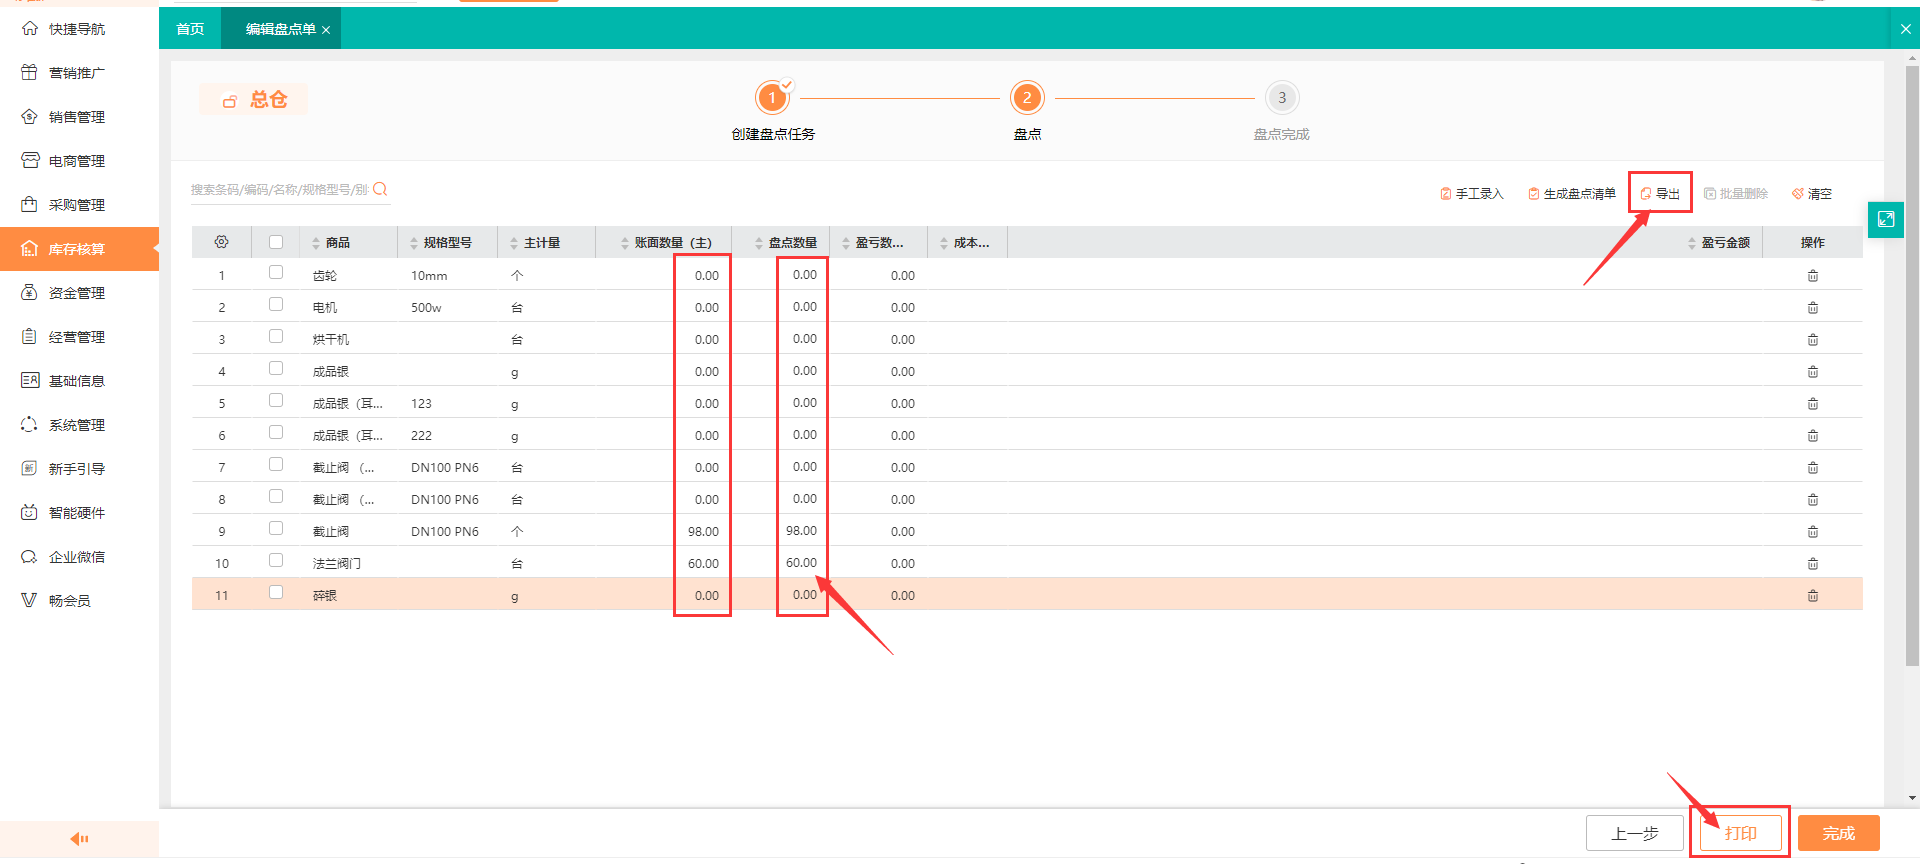This screenshot has height=864, width=1920.
Task: Click the green fullscreen expand icon
Action: tap(1885, 219)
